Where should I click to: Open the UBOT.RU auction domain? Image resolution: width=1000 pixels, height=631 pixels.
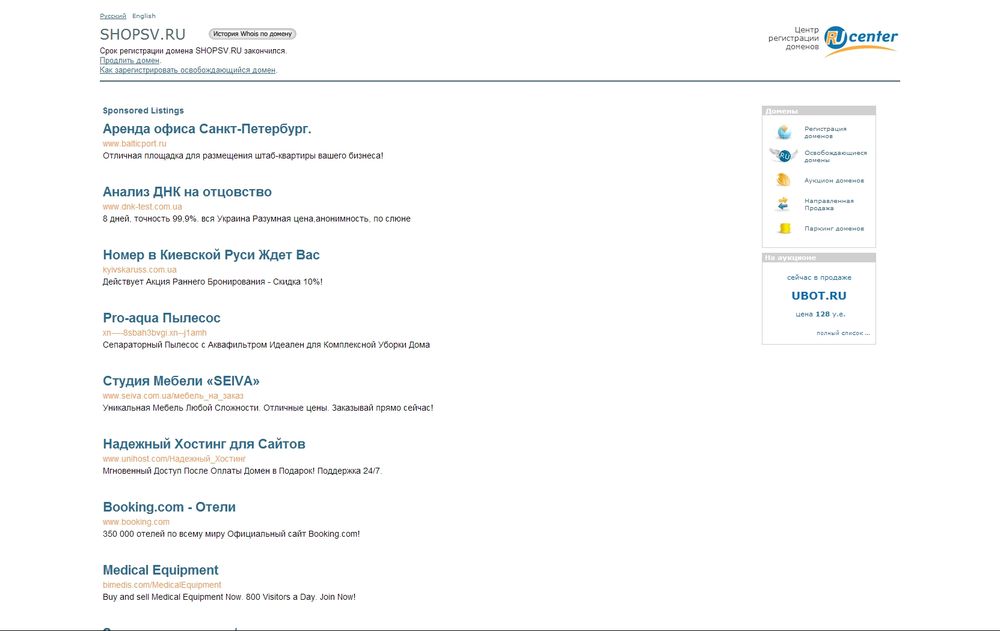(x=819, y=296)
